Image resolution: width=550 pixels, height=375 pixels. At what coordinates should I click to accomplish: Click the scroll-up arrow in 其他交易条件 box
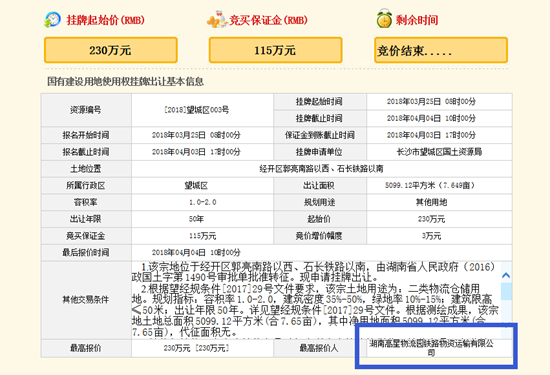pyautogui.click(x=506, y=275)
